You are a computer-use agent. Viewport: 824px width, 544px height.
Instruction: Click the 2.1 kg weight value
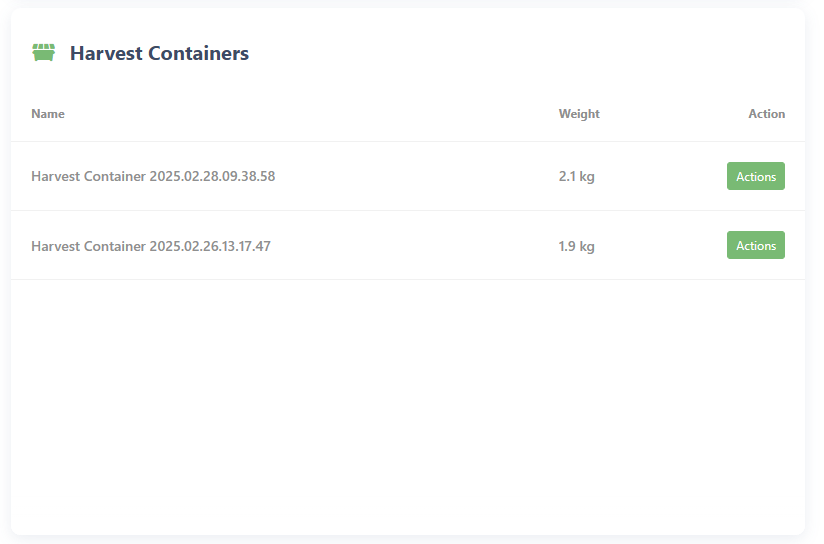(576, 177)
